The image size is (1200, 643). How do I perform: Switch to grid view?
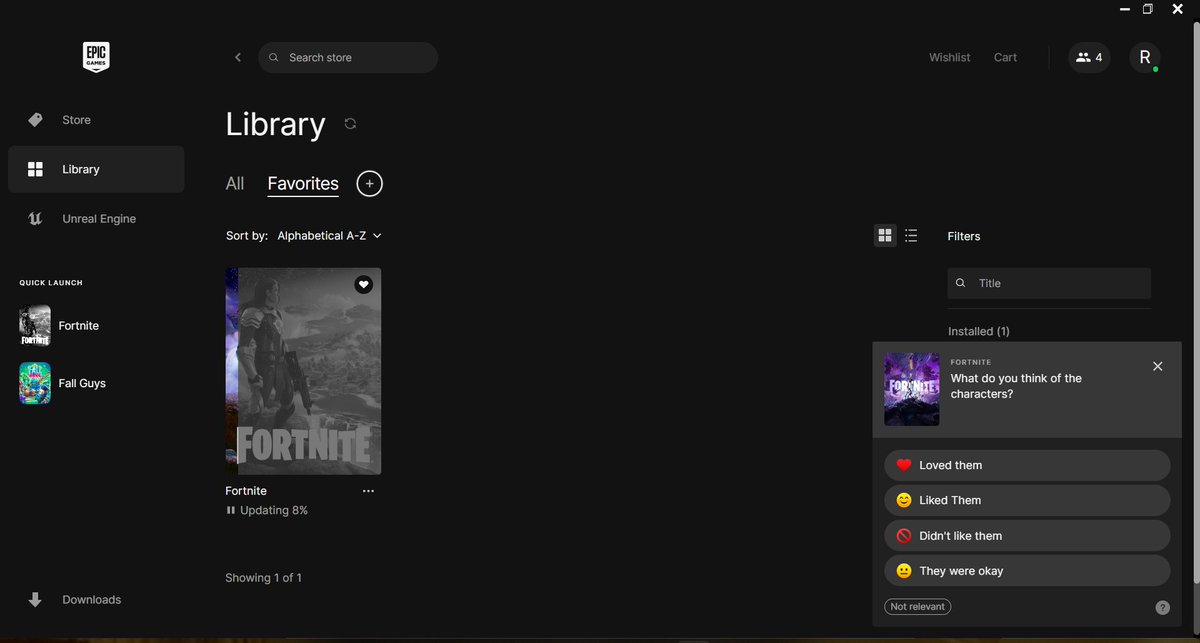(884, 236)
